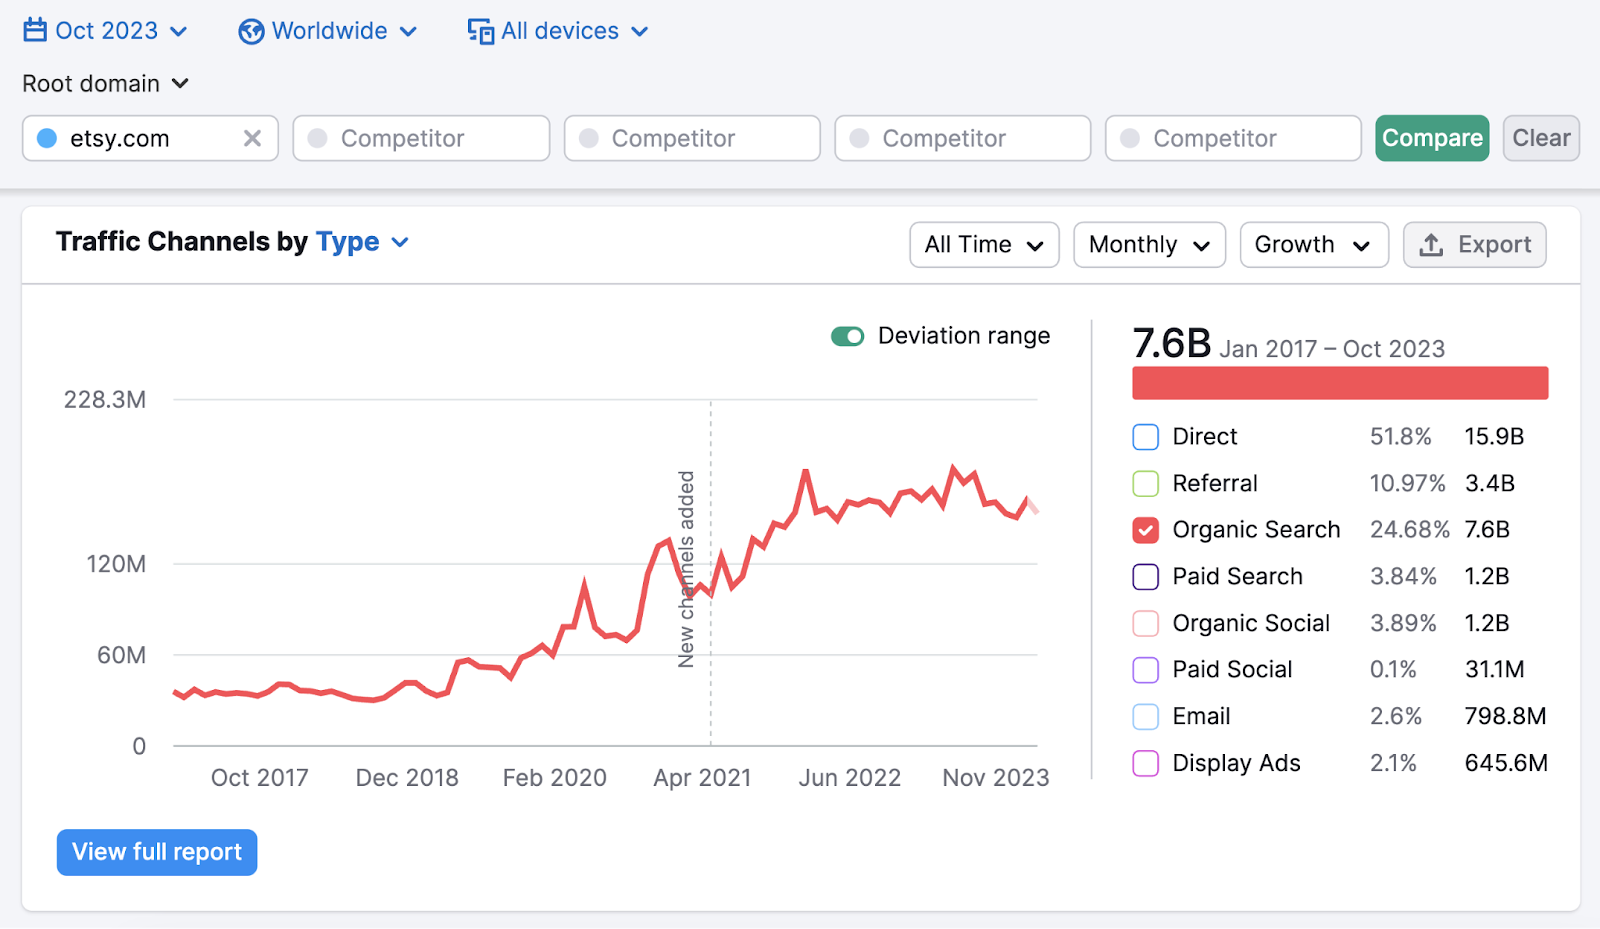Click the calendar icon next to Oct 2023
The height and width of the screenshot is (929, 1600).
pos(35,30)
